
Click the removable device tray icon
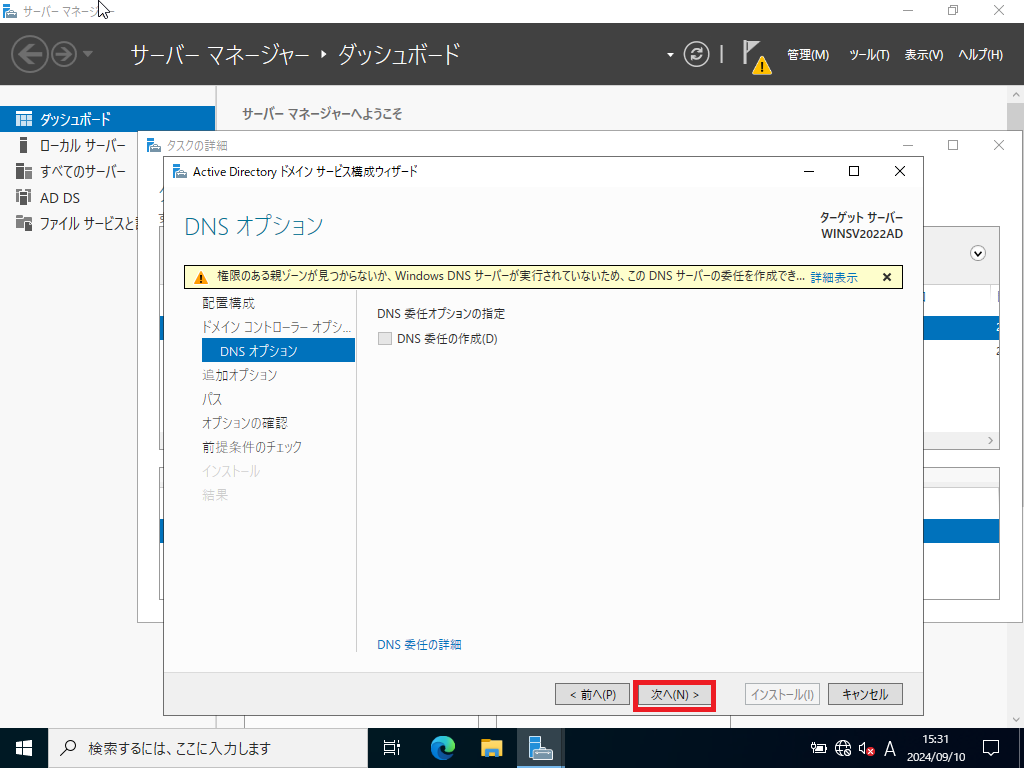818,748
